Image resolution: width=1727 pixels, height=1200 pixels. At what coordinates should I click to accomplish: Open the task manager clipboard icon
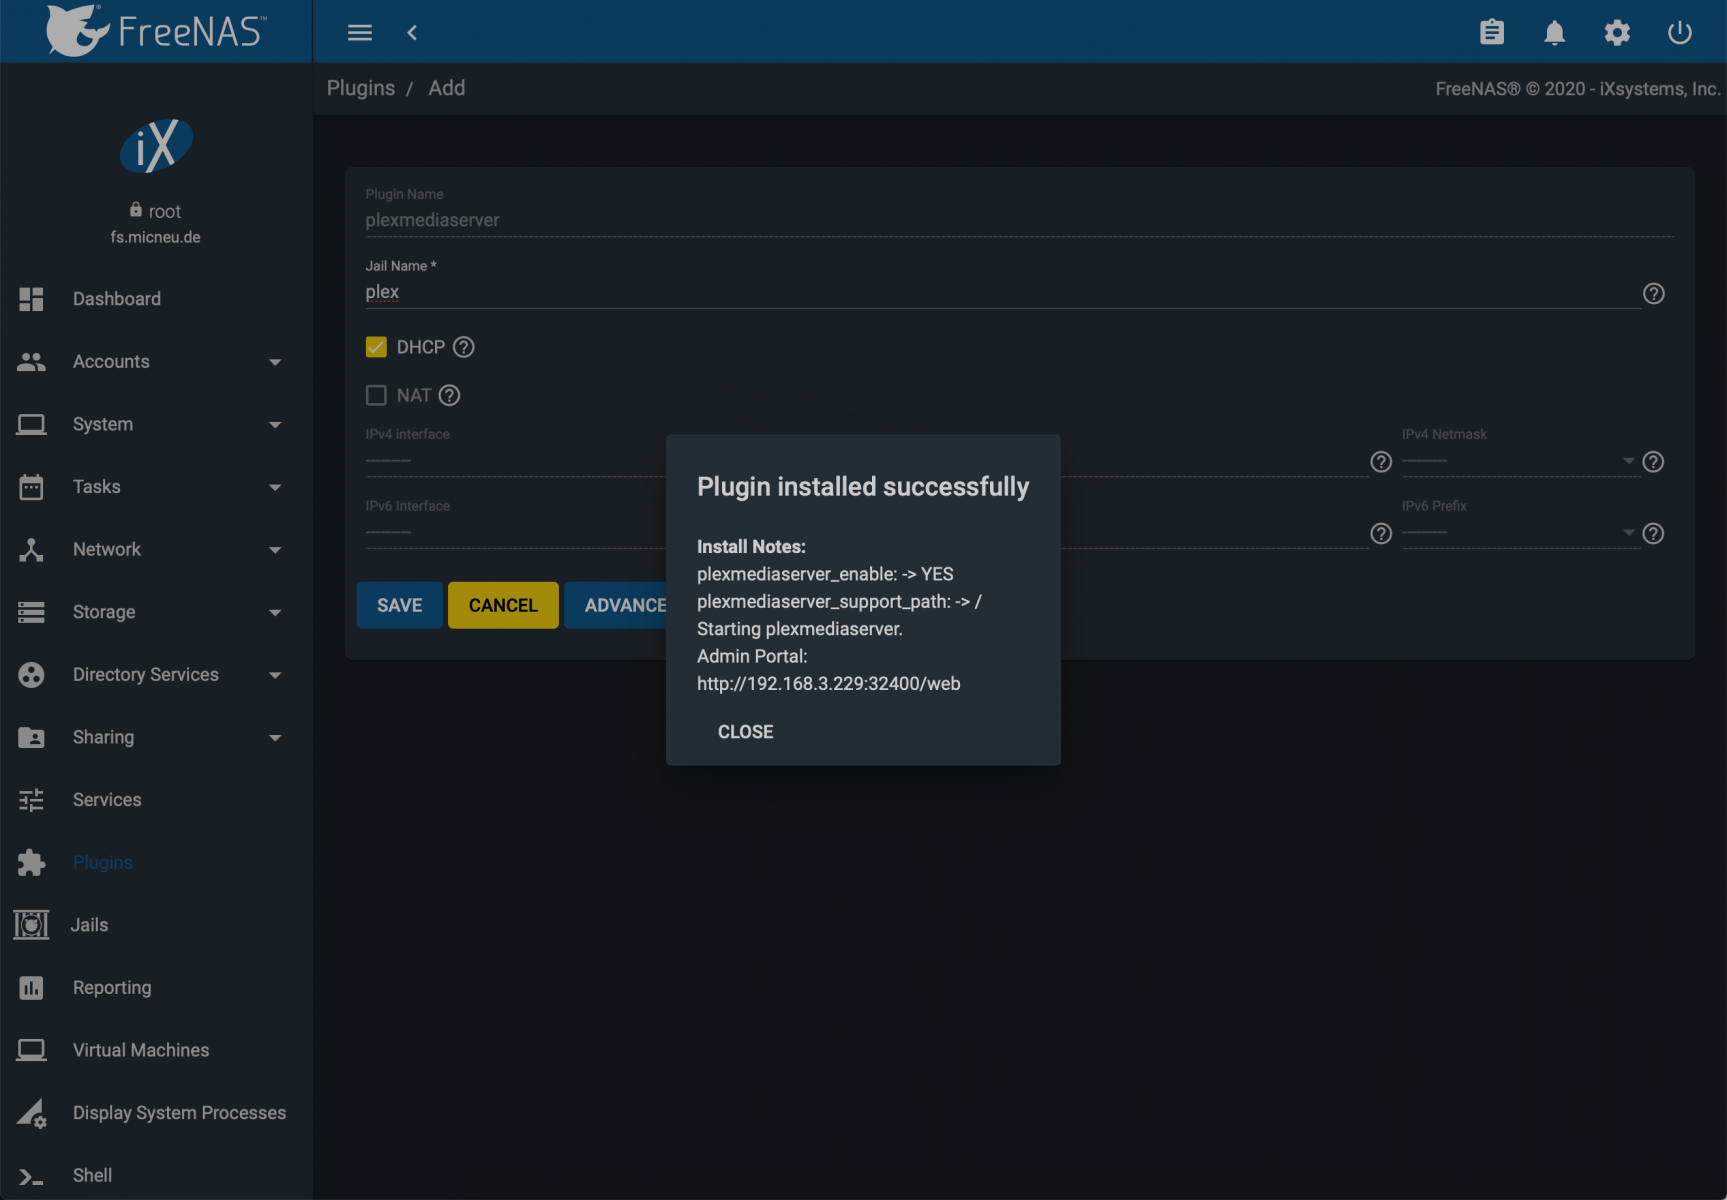pyautogui.click(x=1492, y=33)
